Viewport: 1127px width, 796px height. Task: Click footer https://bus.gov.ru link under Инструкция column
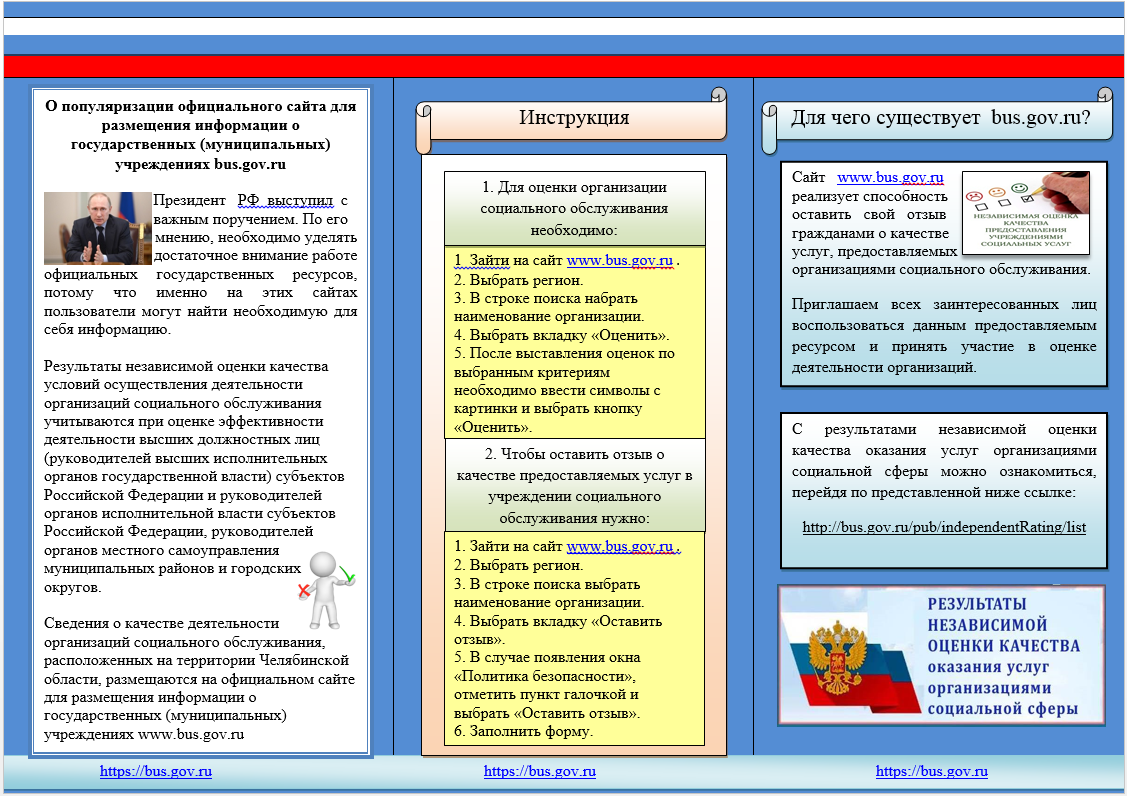pyautogui.click(x=540, y=772)
